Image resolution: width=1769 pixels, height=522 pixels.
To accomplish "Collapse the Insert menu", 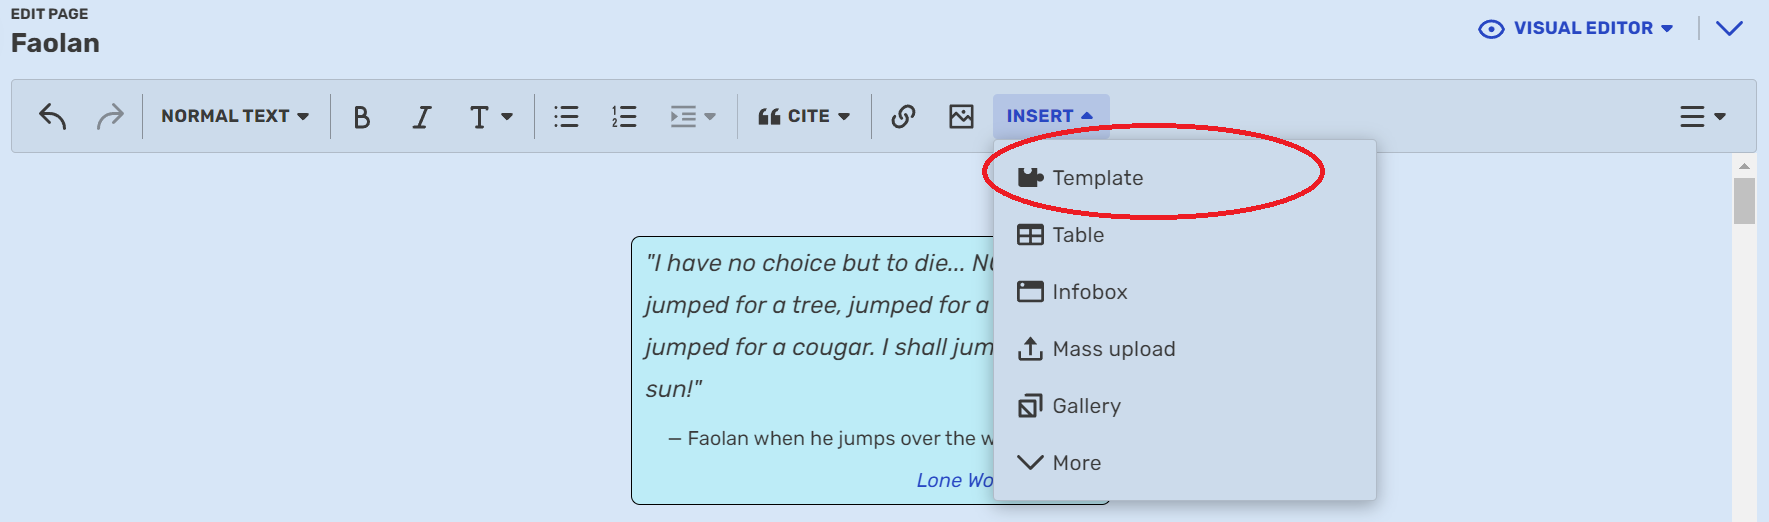I will tap(1050, 117).
